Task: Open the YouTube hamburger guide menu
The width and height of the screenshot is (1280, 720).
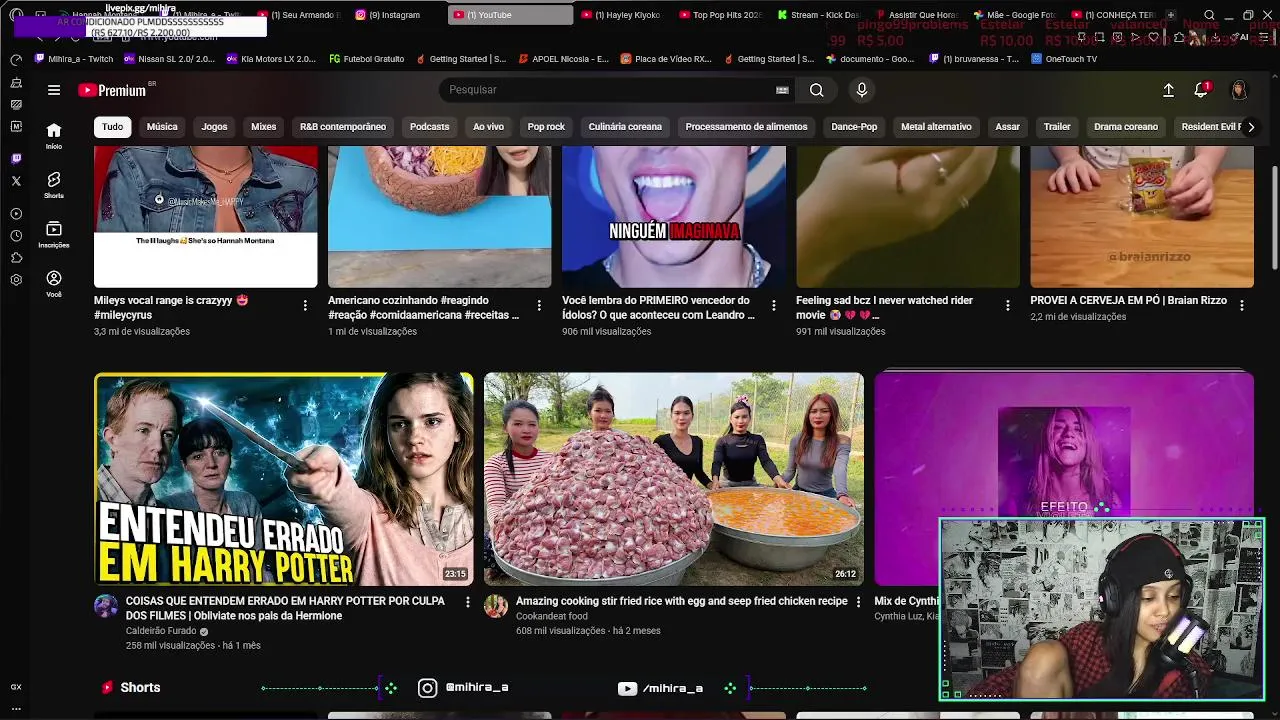Action: click(54, 90)
